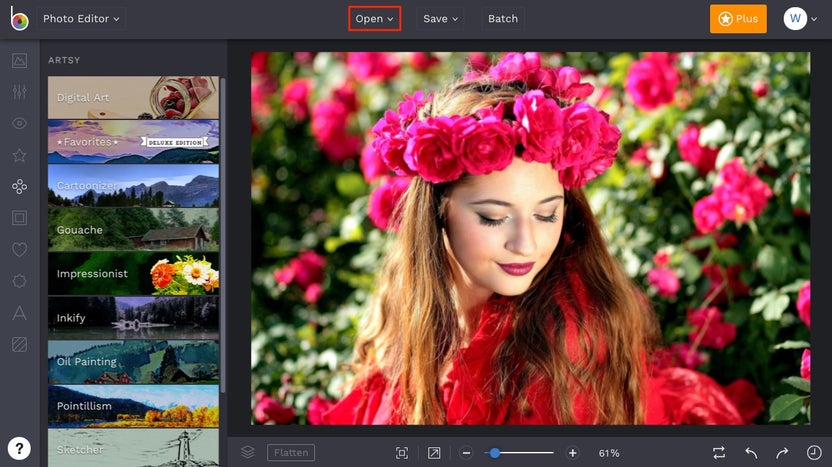Select the Edit sliders icon in sidebar
The width and height of the screenshot is (832, 467).
tap(19, 92)
